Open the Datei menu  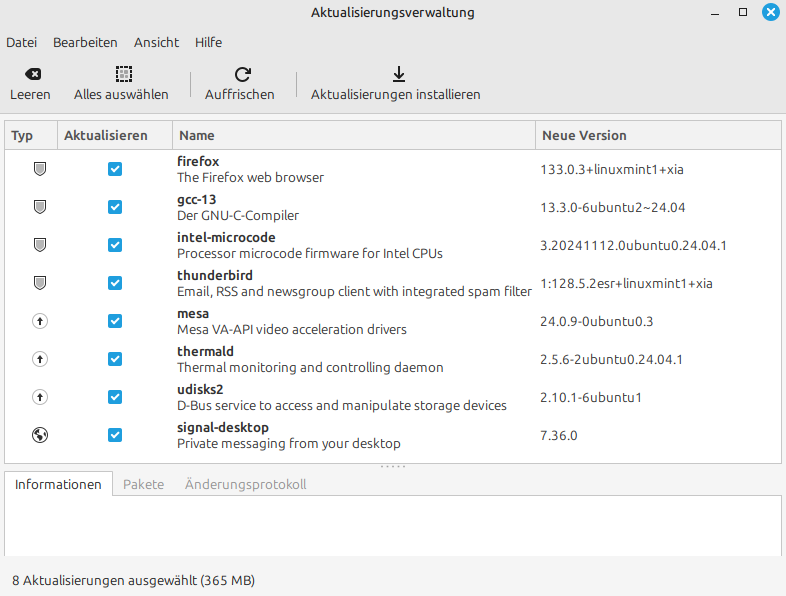[22, 43]
